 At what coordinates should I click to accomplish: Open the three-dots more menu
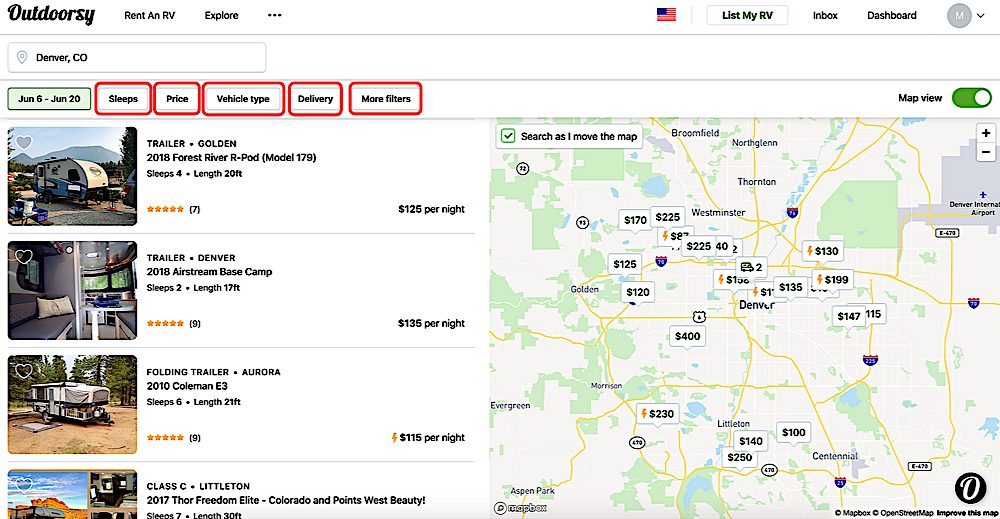pyautogui.click(x=274, y=16)
